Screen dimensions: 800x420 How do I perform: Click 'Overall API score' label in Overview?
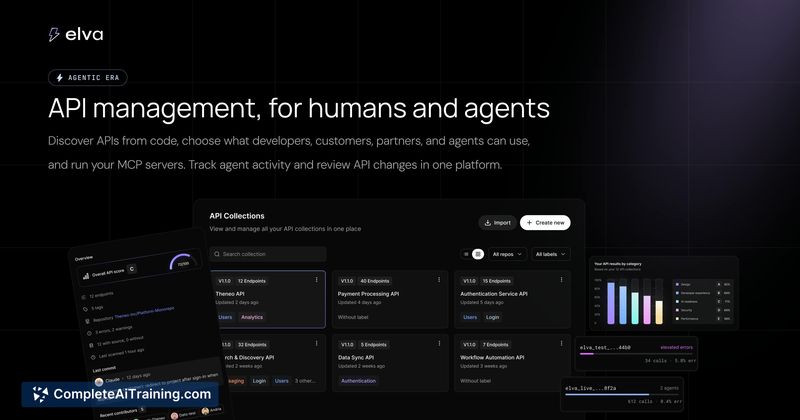108,273
